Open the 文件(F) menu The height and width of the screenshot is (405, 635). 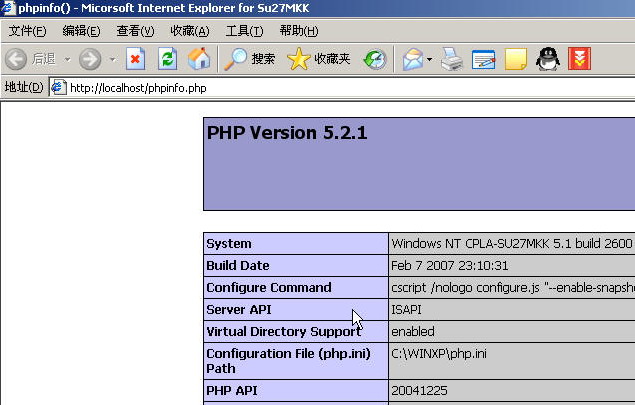click(x=28, y=31)
